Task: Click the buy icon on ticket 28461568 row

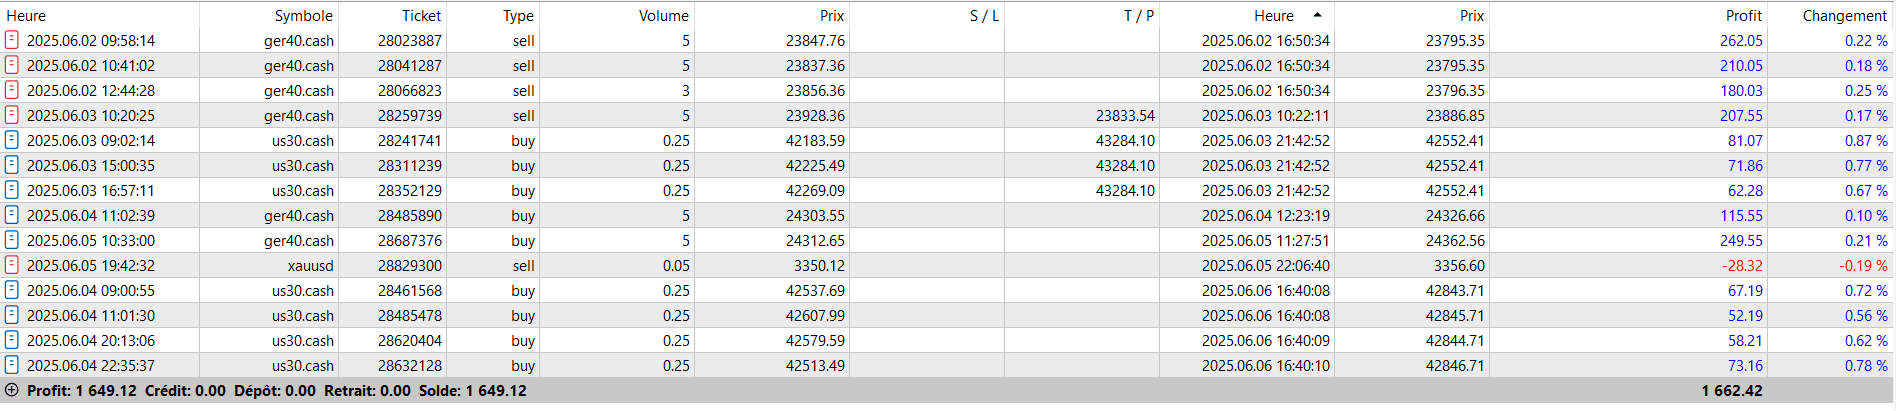Action: (12, 290)
